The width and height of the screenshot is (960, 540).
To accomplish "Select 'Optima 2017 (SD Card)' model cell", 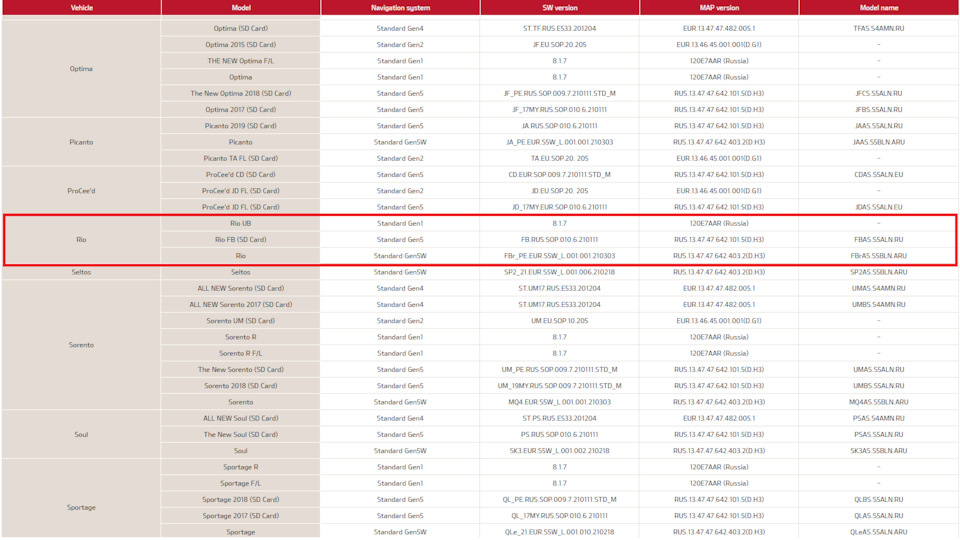I will tap(241, 110).
